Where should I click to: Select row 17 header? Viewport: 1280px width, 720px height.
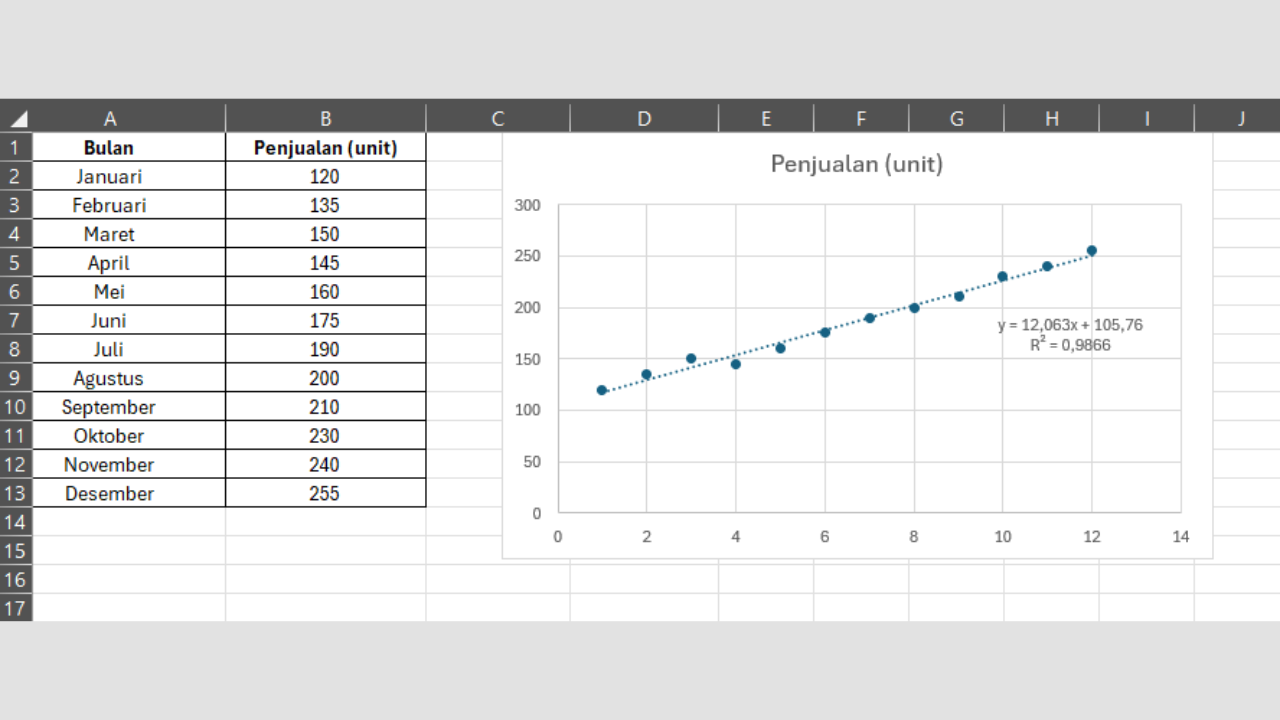[14, 607]
